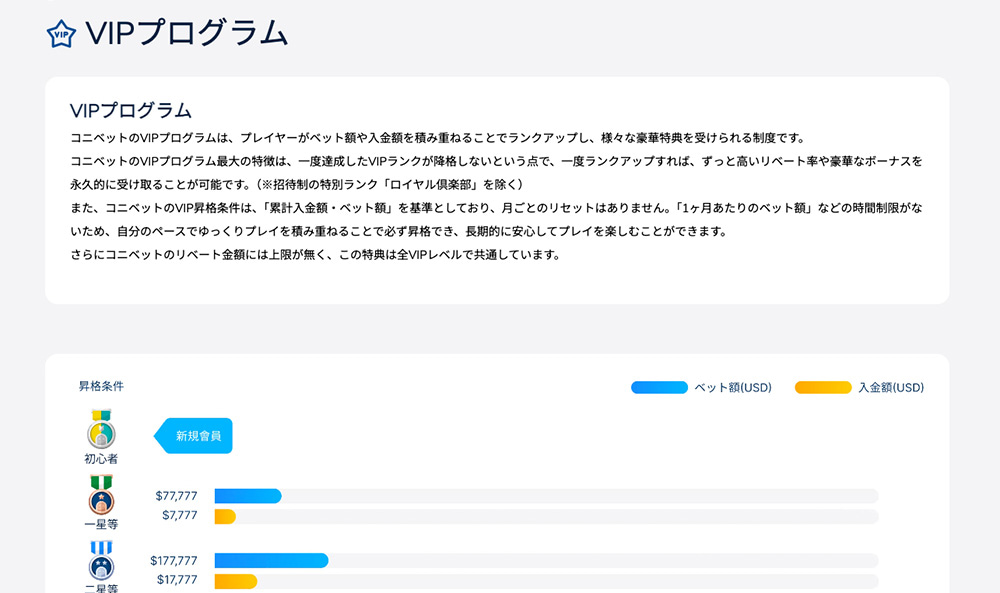This screenshot has width=1000, height=593.
Task: Click the $7,777 orange deposit progress bar
Action: [x=225, y=516]
